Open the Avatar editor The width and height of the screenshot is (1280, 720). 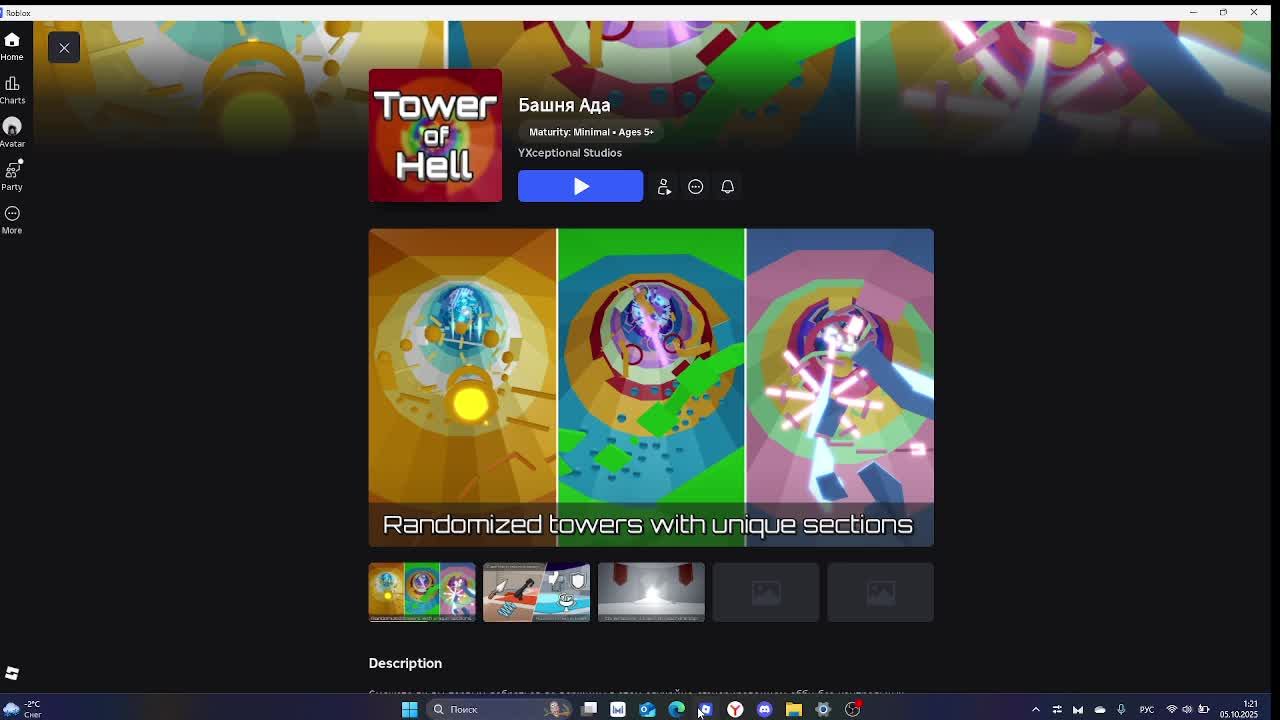pos(12,133)
